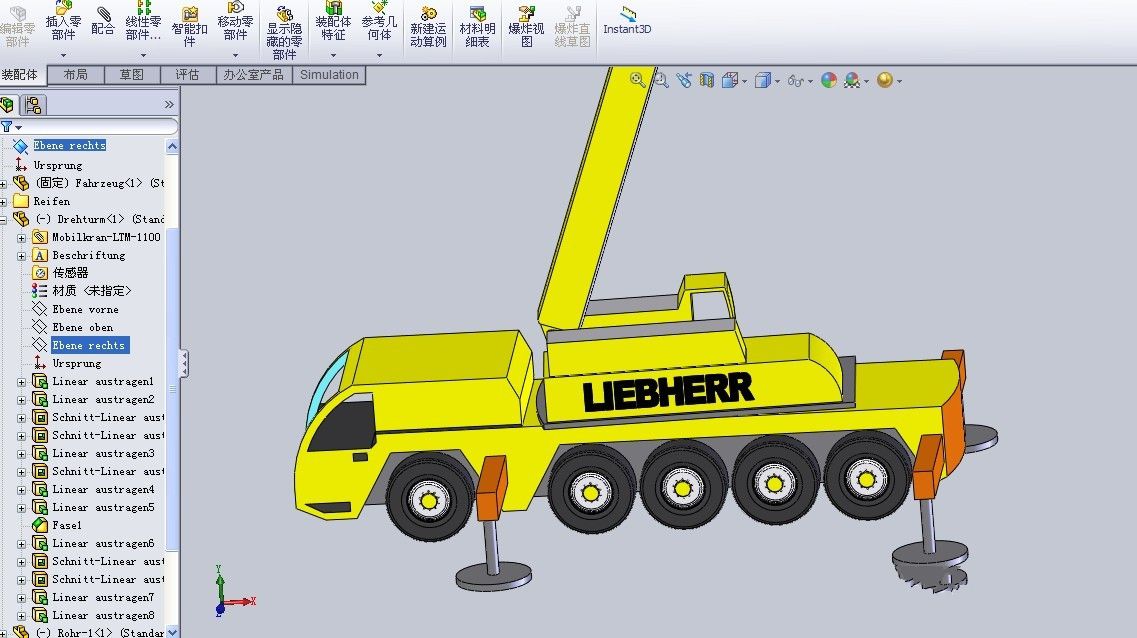Open dropdown arrow under 移动零部件
This screenshot has height=638, width=1137.
pyautogui.click(x=235, y=55)
